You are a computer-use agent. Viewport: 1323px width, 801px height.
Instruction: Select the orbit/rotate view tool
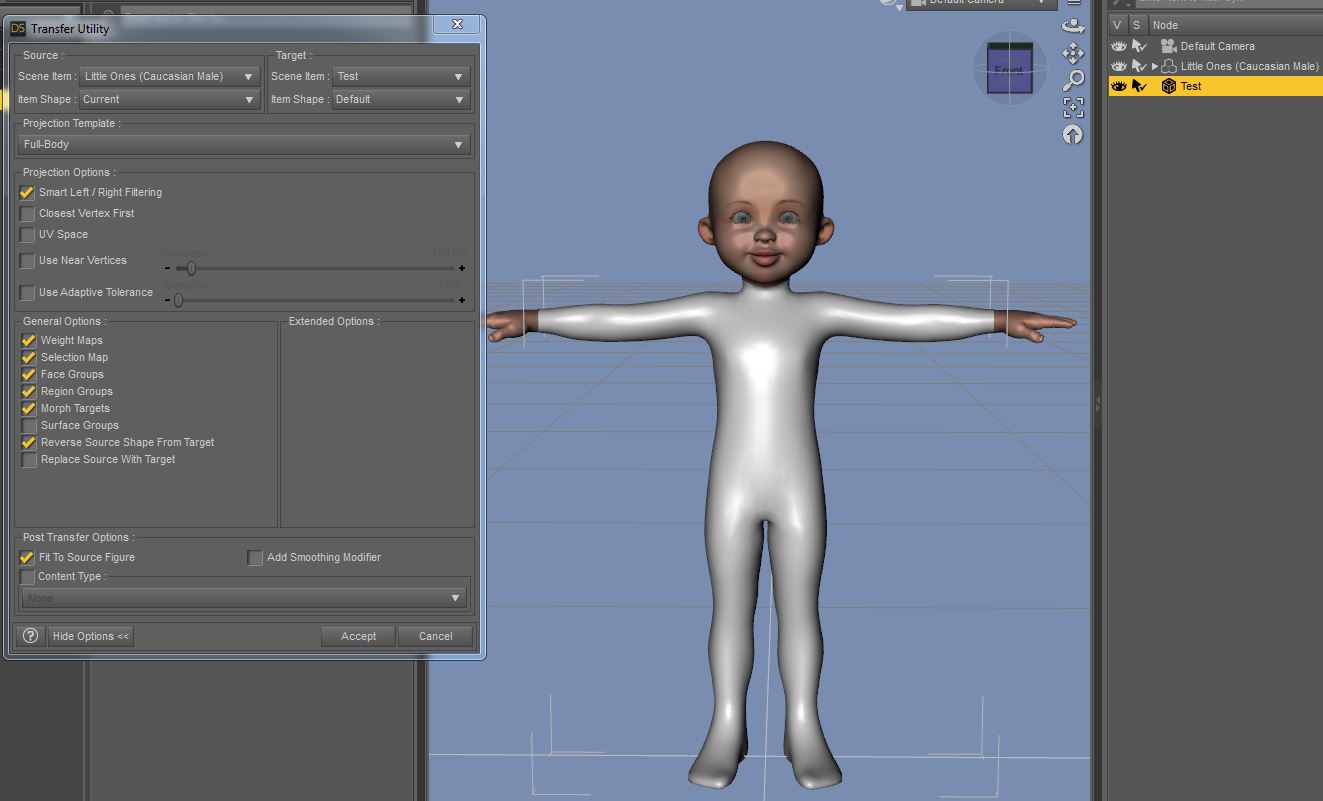[x=1073, y=26]
